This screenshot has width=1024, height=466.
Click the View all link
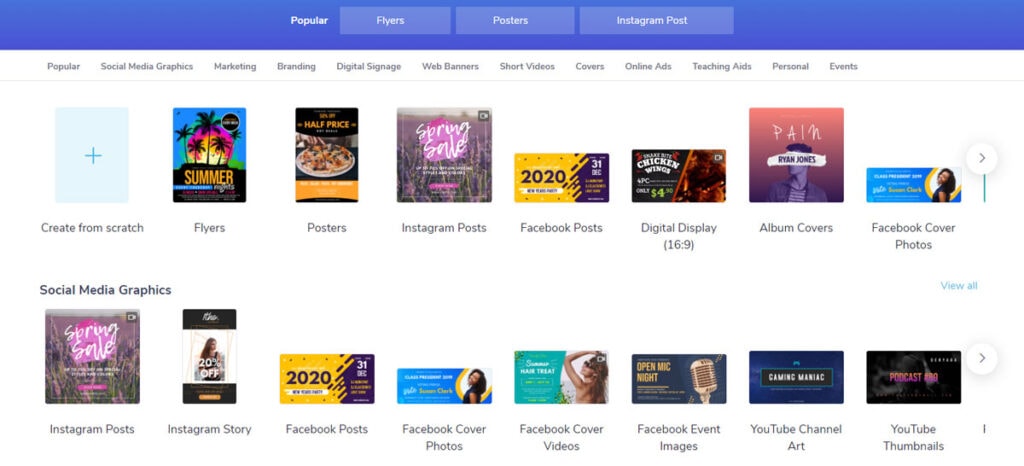click(959, 286)
